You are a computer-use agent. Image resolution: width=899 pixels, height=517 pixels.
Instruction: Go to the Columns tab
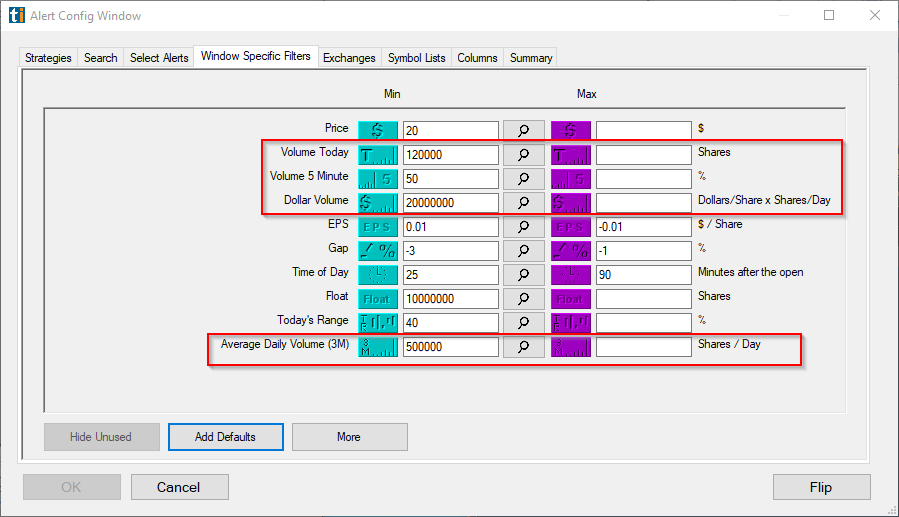[x=477, y=58]
